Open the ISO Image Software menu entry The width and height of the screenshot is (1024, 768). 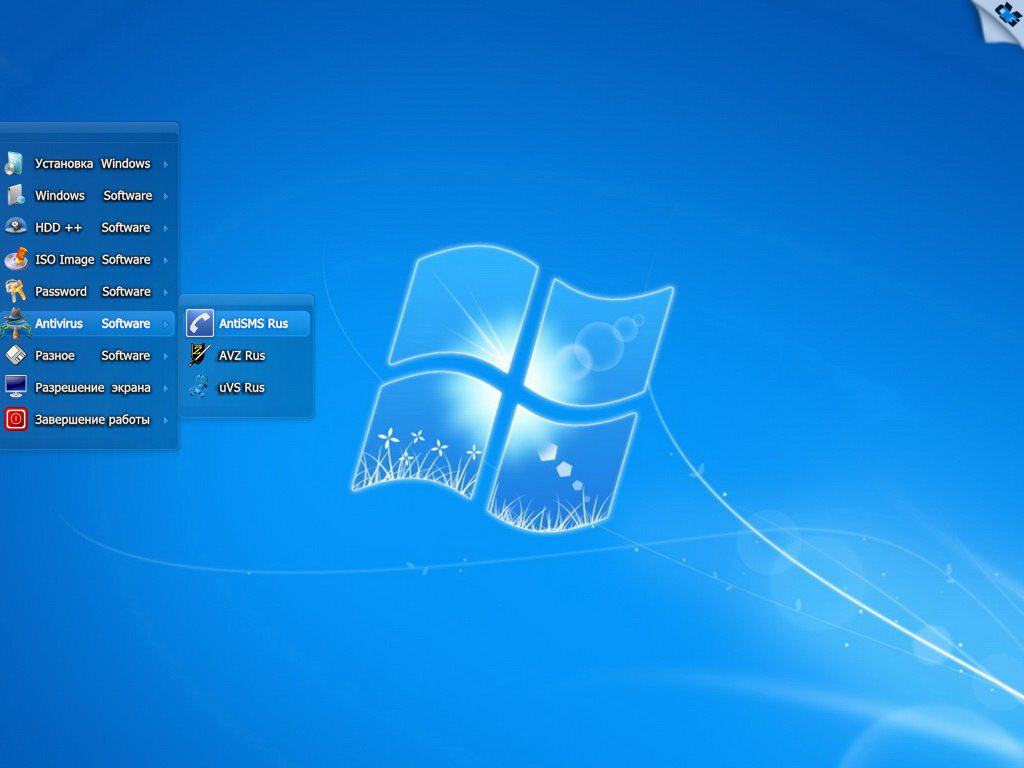pos(88,259)
